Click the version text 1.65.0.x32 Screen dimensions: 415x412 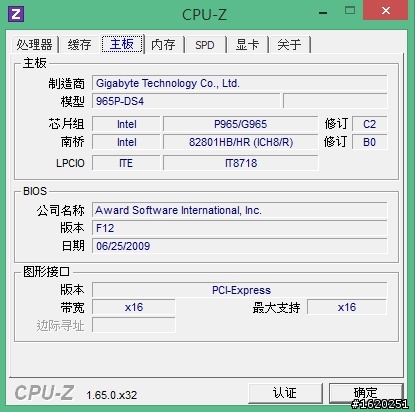pos(112,395)
